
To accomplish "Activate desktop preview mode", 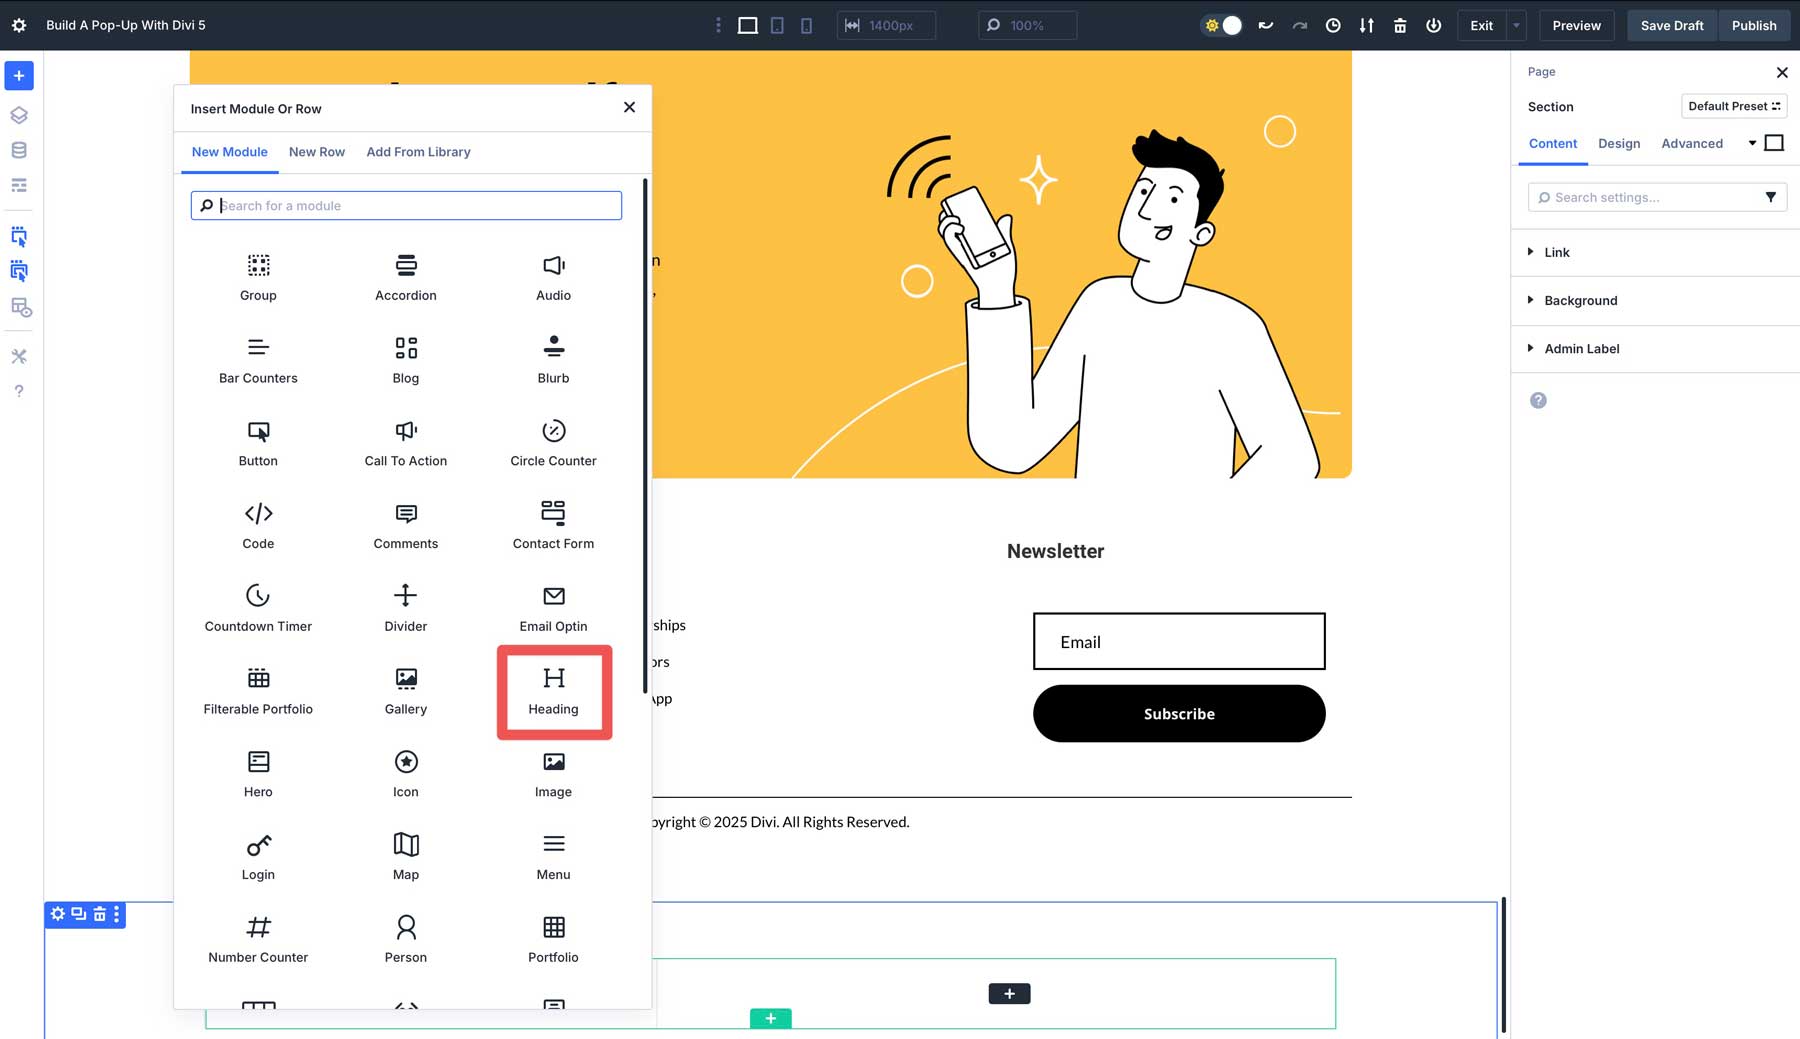I will point(747,25).
